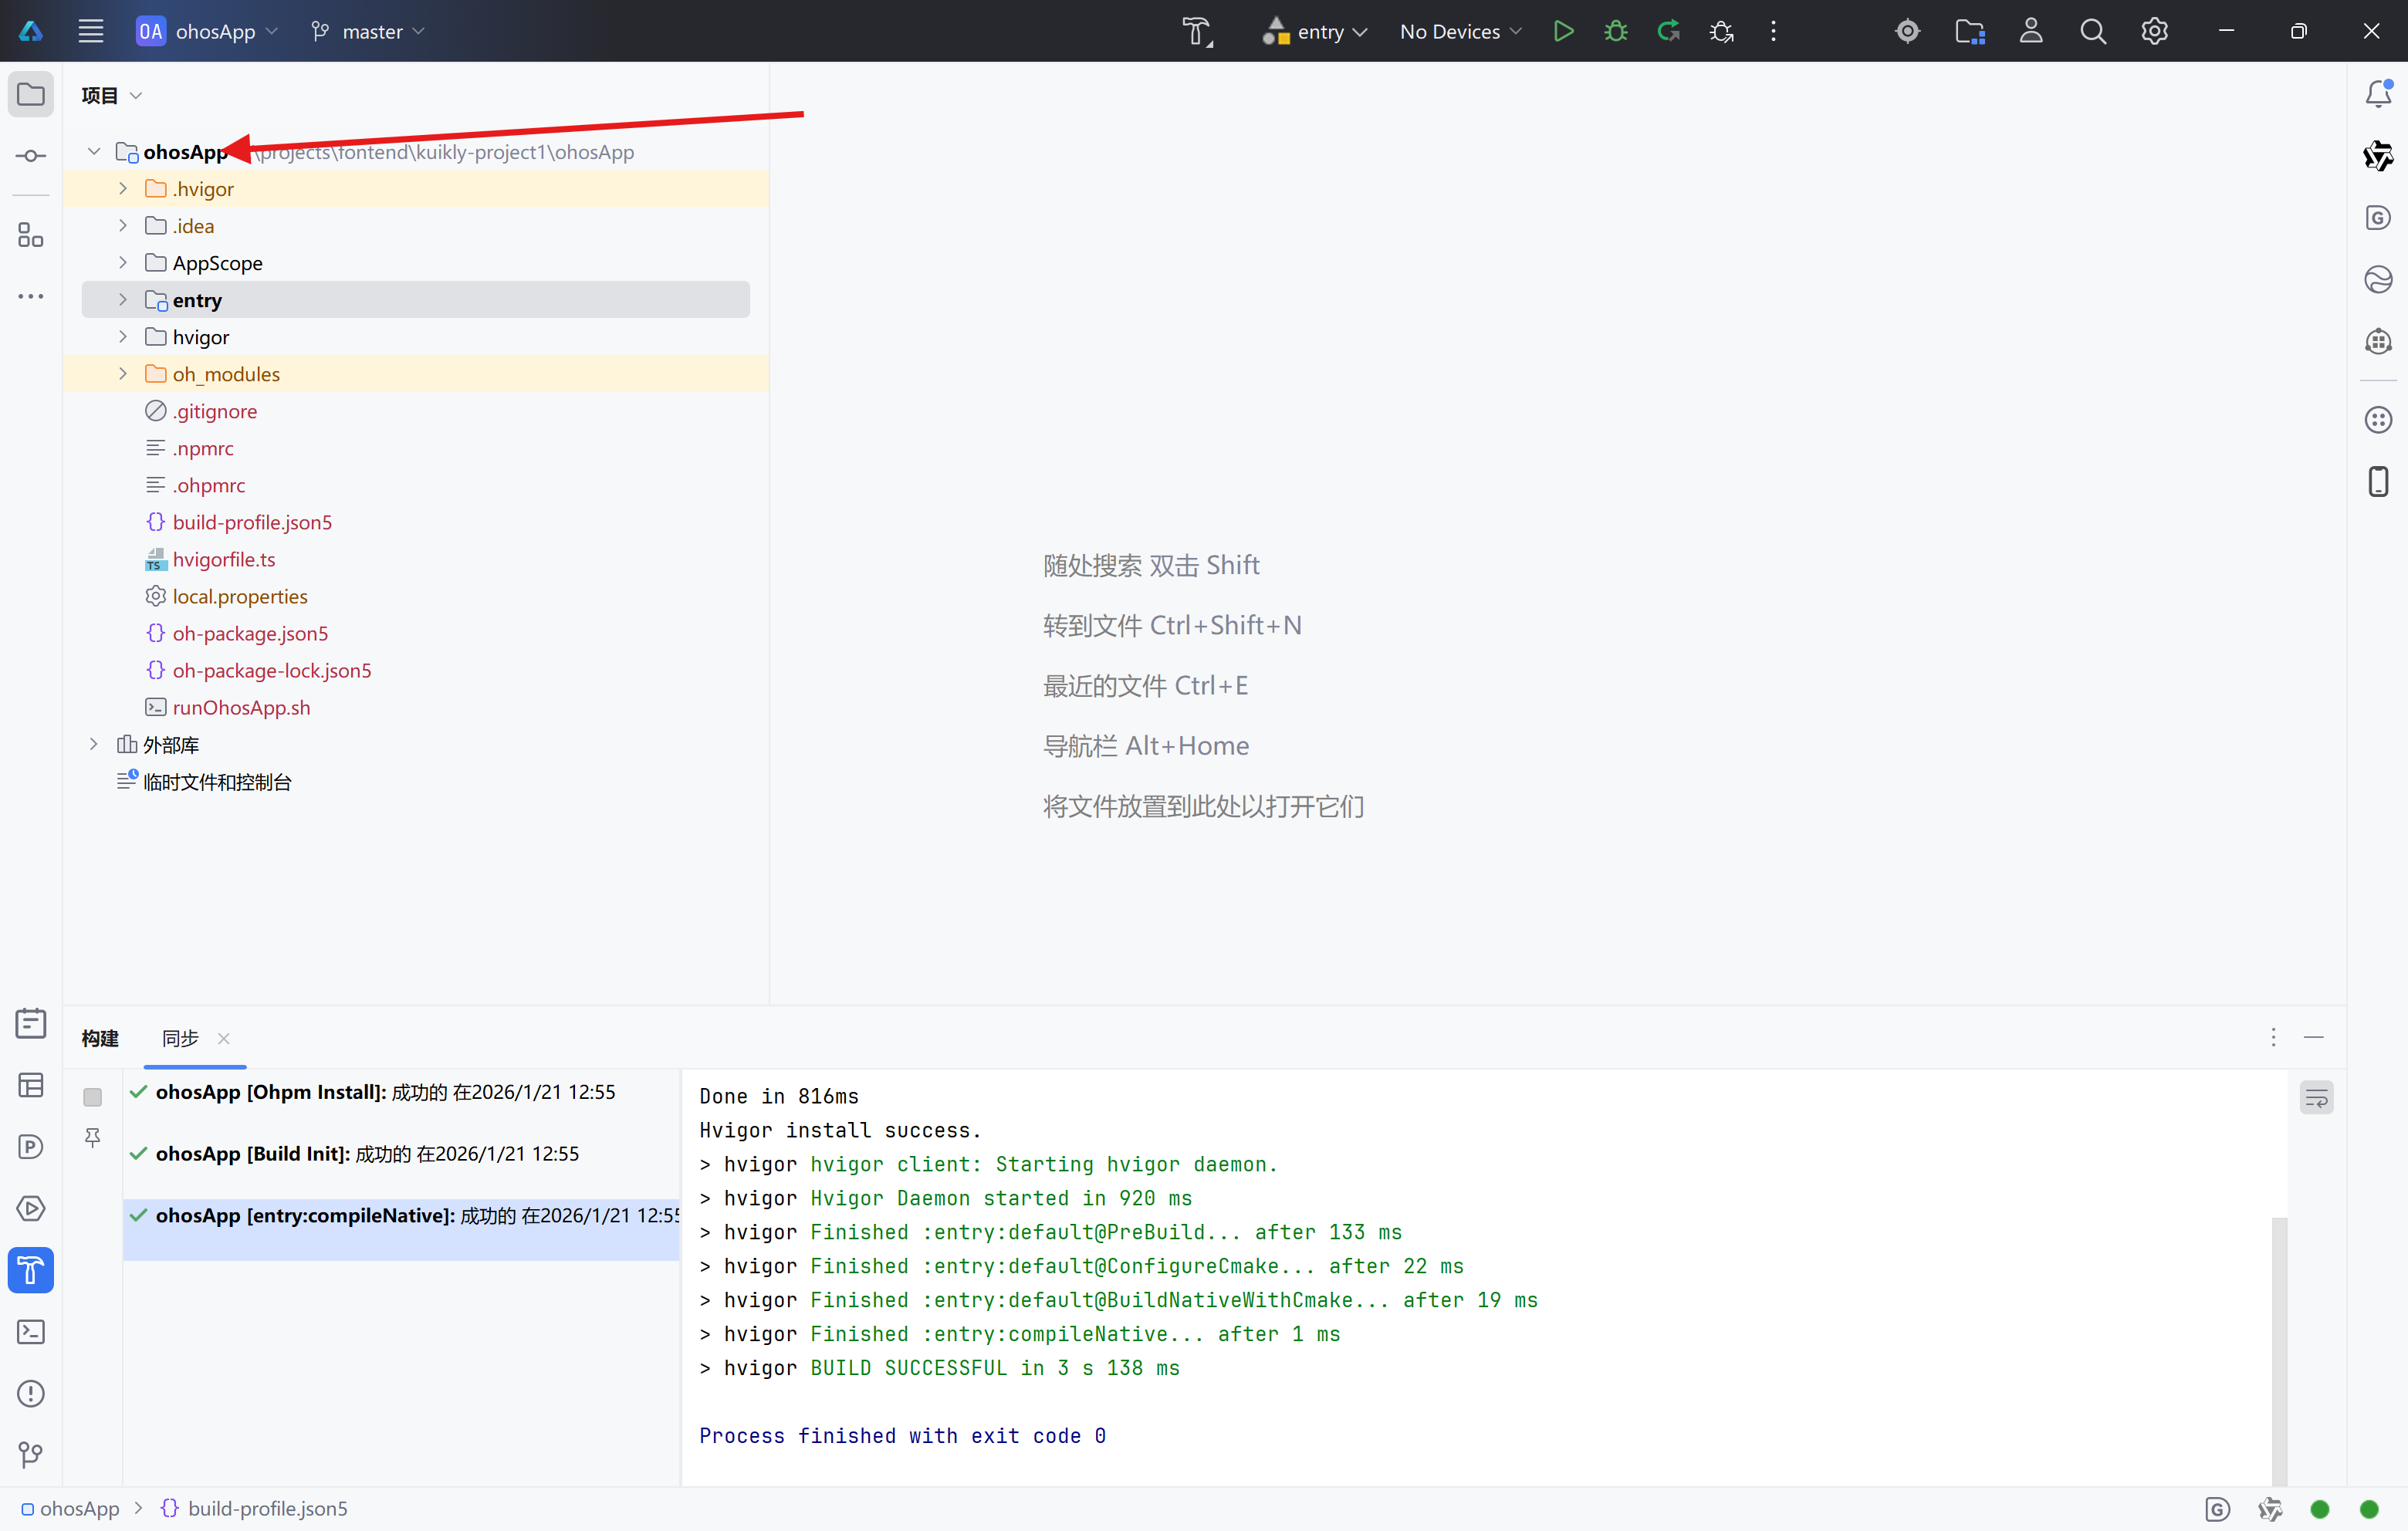Open the Git tool window icon
Image resolution: width=2408 pixels, height=1531 pixels.
(31, 1454)
